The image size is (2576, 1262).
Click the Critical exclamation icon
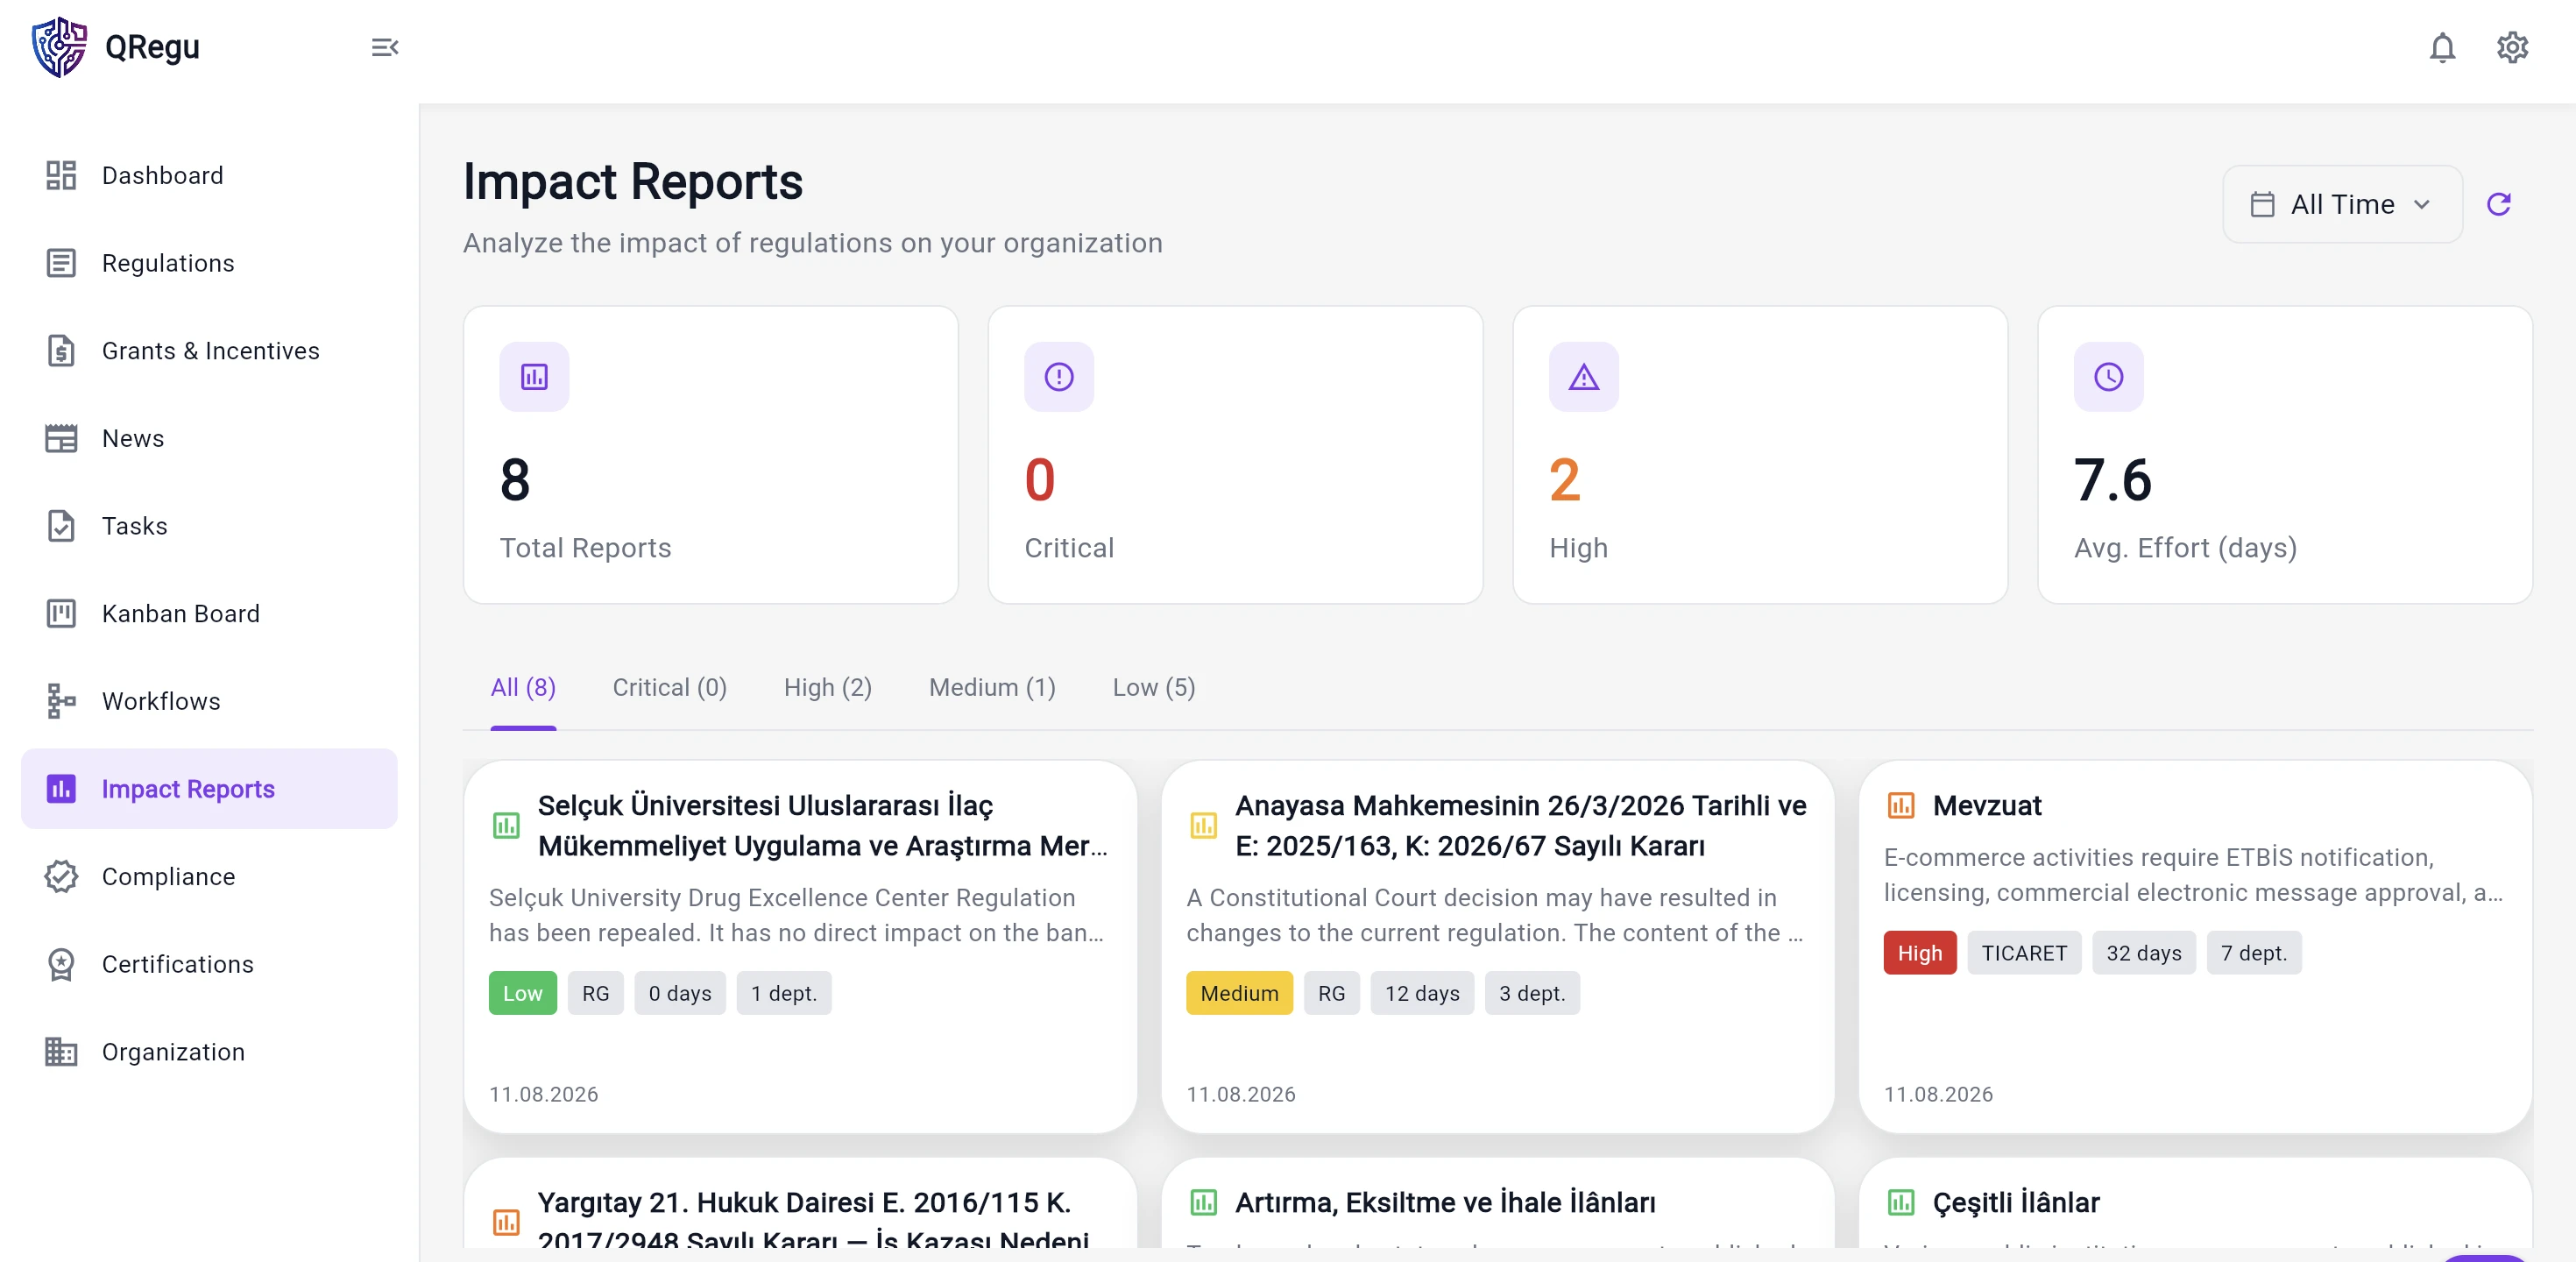click(1059, 377)
